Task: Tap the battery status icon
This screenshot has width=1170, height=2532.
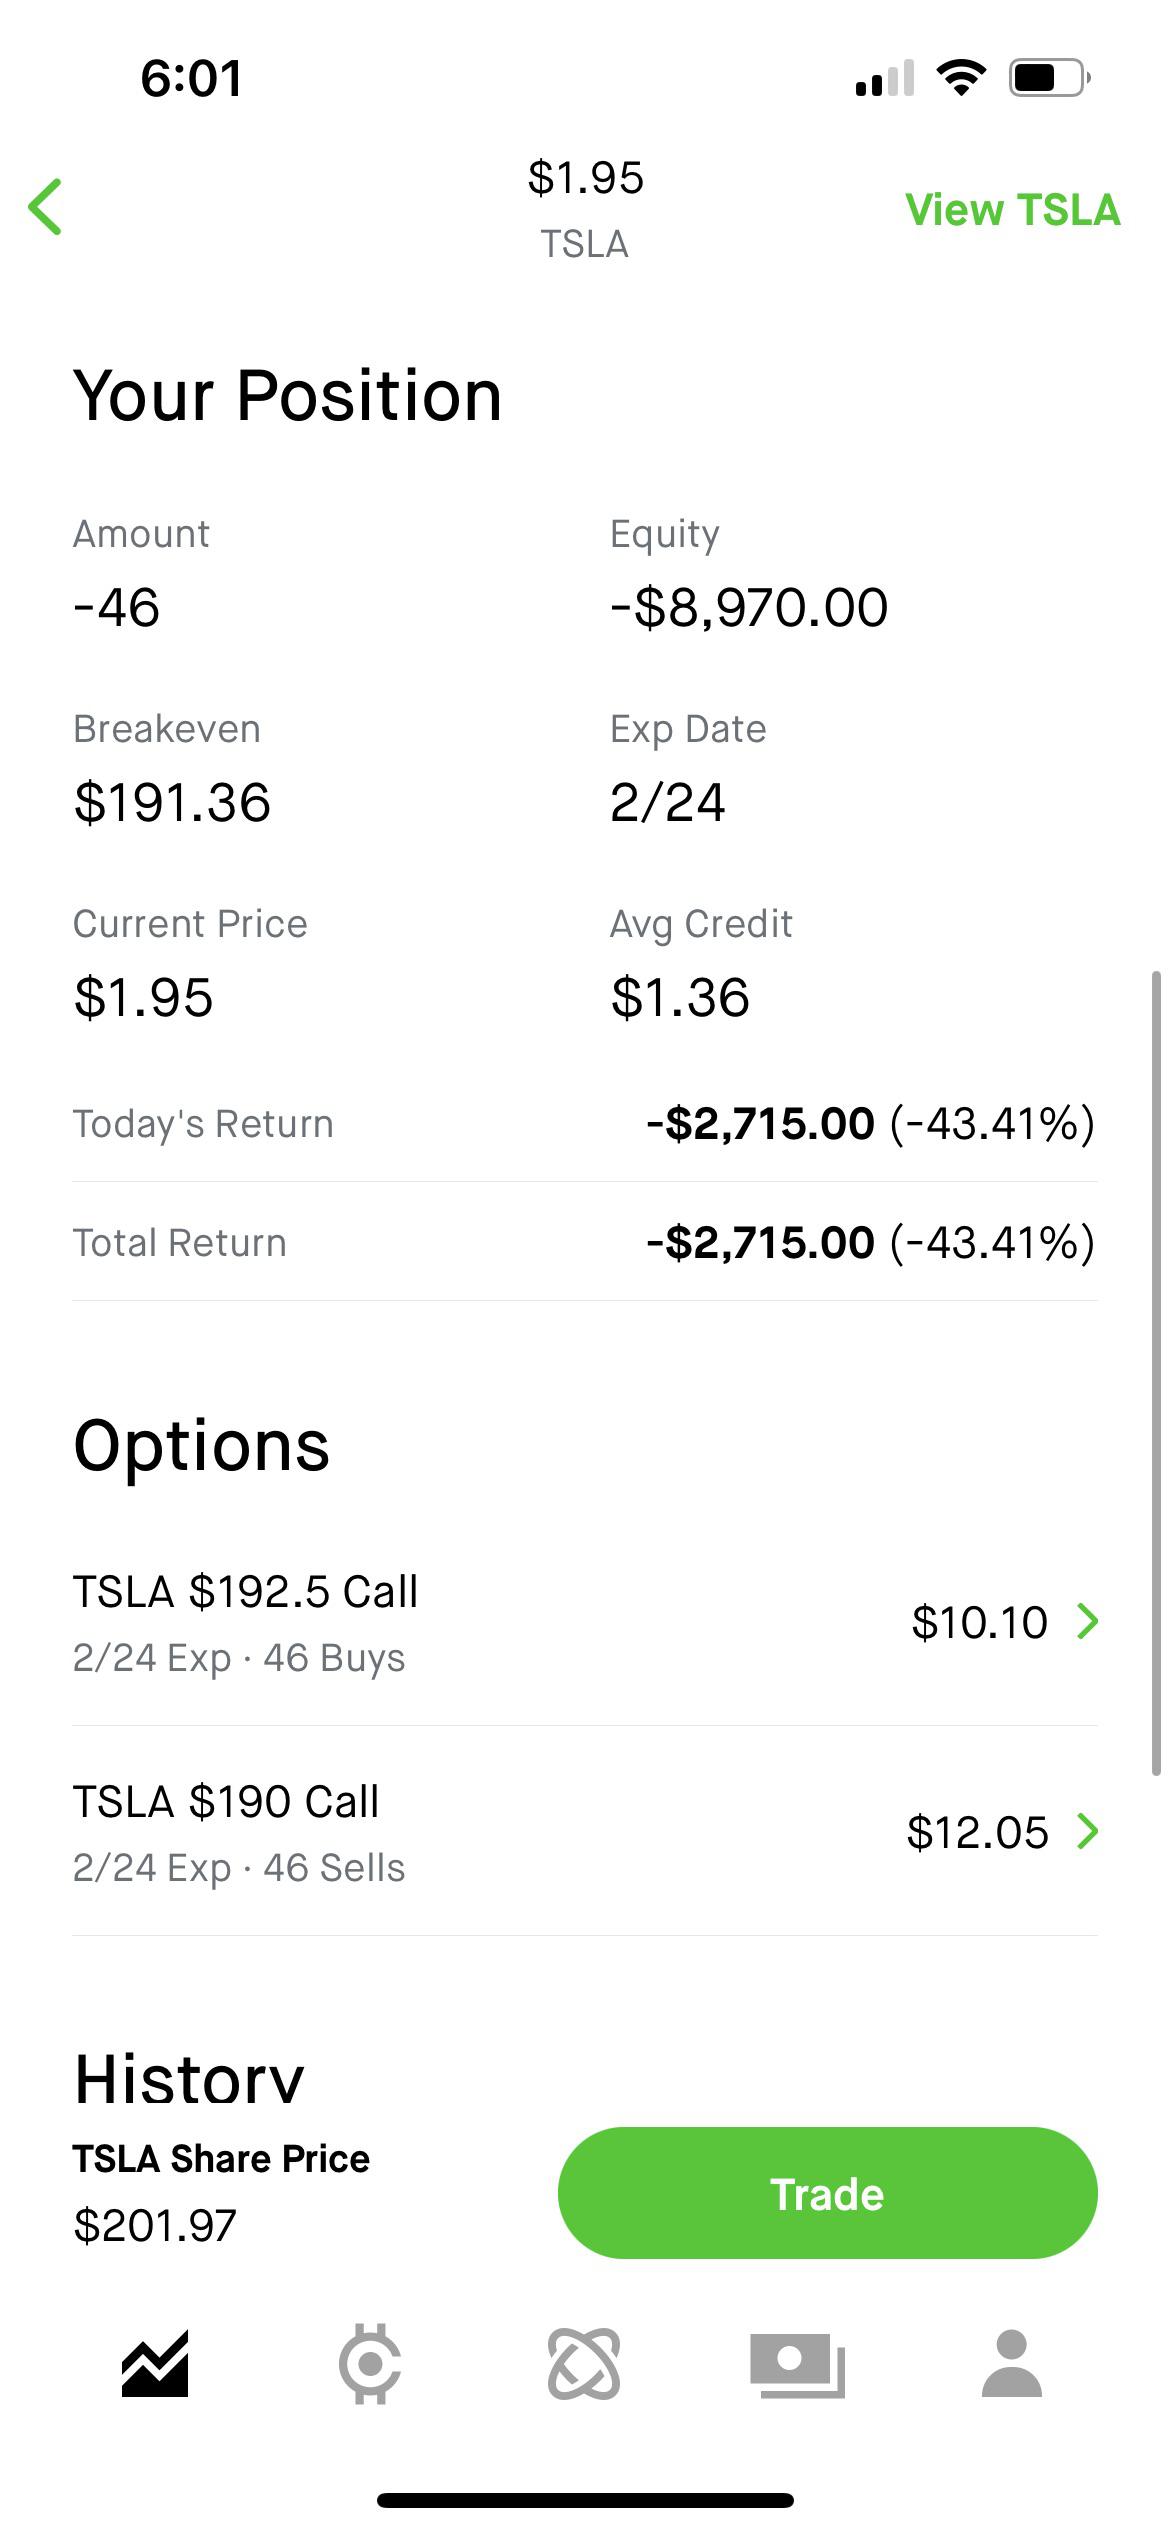Action: [1049, 78]
